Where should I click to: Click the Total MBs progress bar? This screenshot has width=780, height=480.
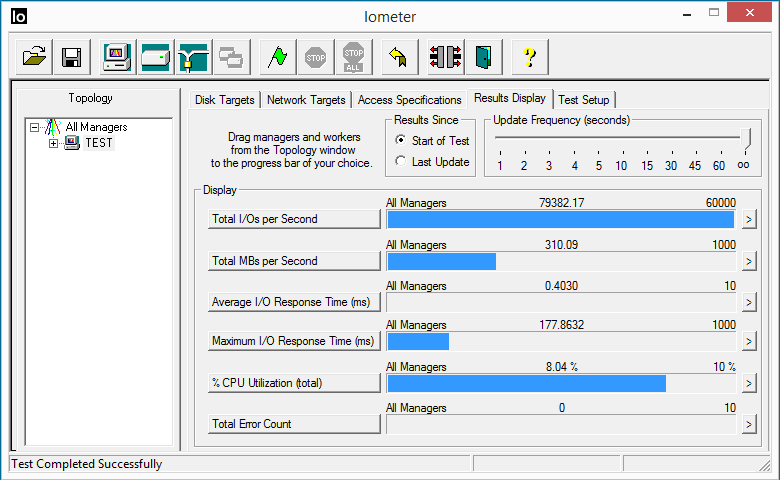(x=561, y=261)
